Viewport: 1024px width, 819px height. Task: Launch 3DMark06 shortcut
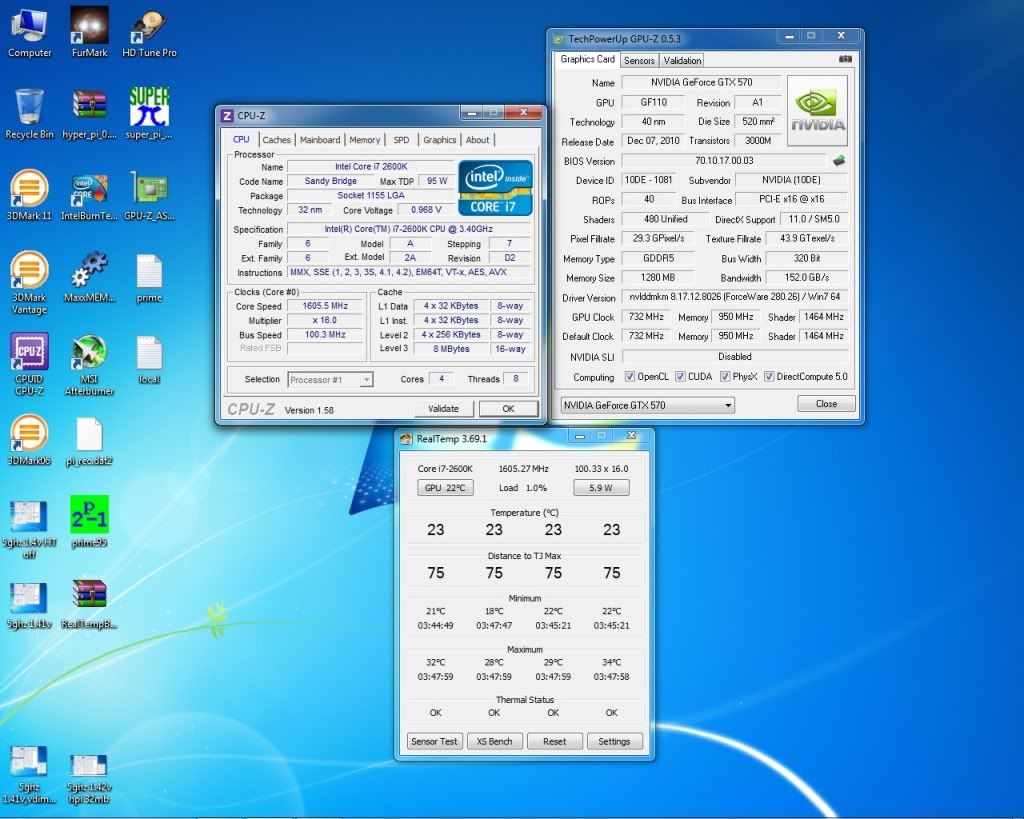29,440
